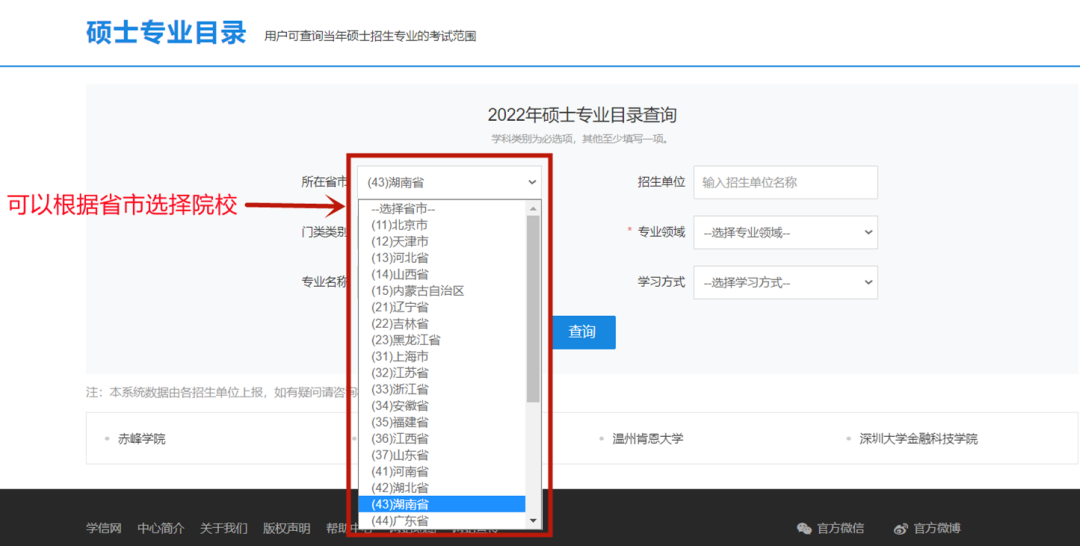Screen dimensions: 1080x546
Task: Pick (33)浙江省 option
Action: pos(442,390)
